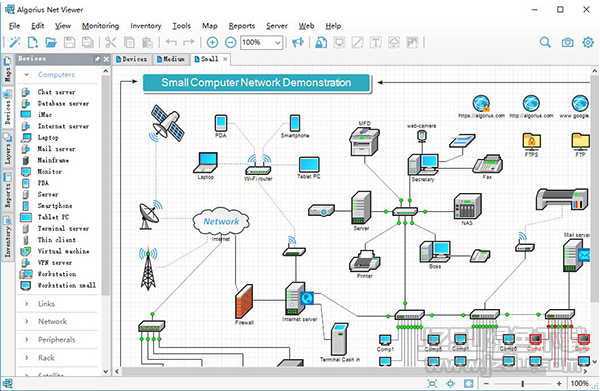Switch to the Medium tab
600x391 pixels.
(171, 59)
